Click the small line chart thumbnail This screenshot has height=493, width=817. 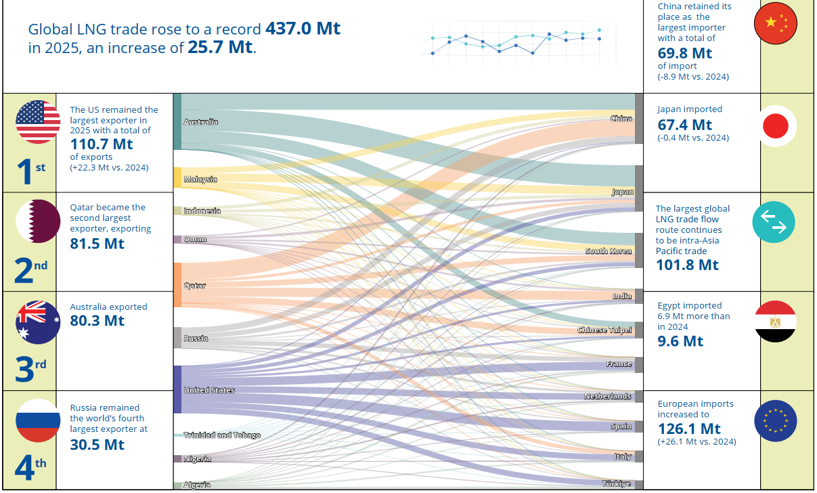pos(517,42)
